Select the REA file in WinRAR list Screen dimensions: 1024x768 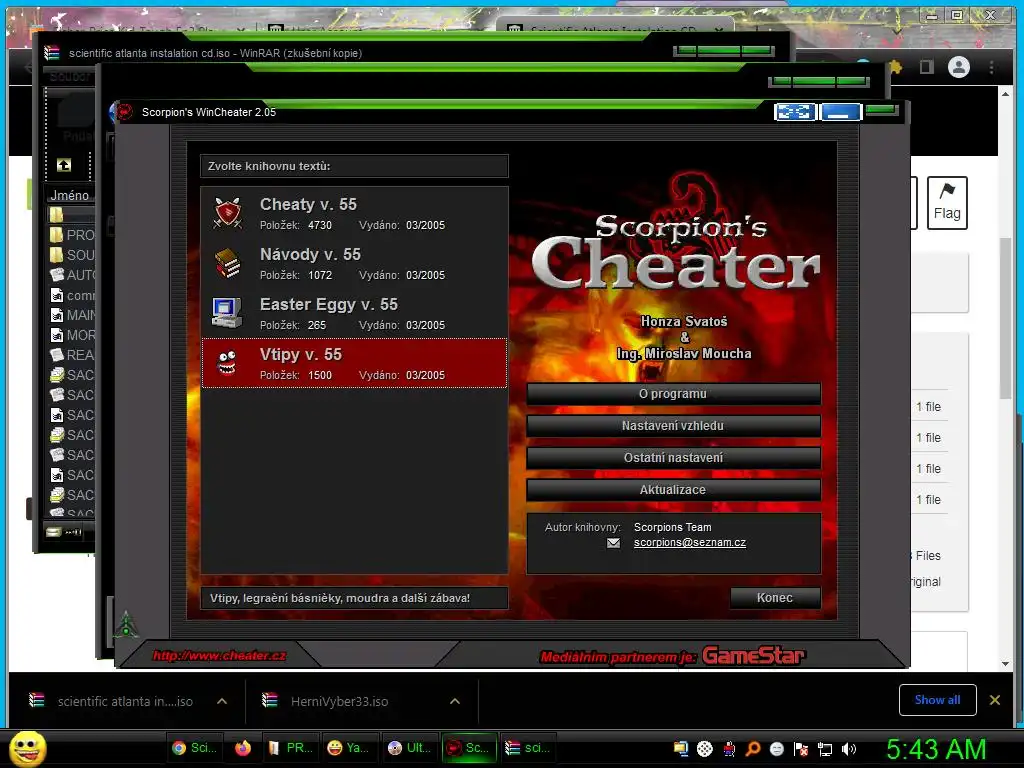click(72, 355)
